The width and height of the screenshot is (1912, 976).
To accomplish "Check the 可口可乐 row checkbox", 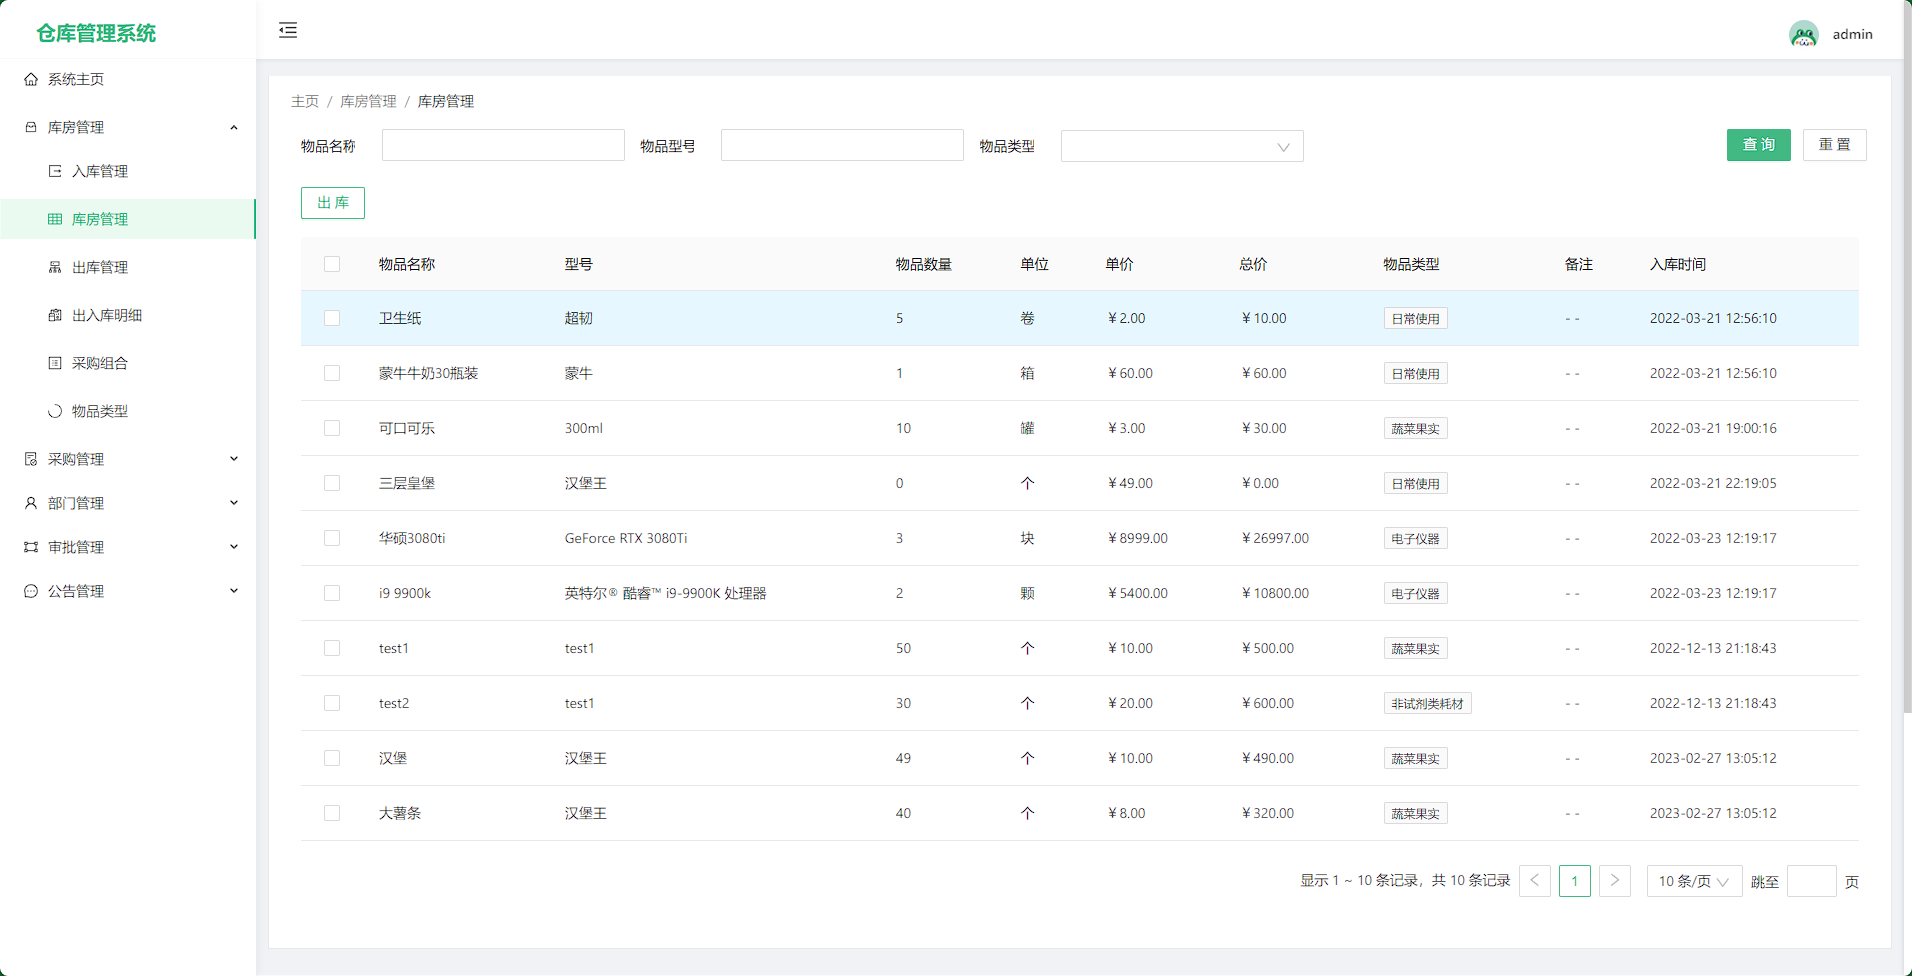I will tap(332, 428).
